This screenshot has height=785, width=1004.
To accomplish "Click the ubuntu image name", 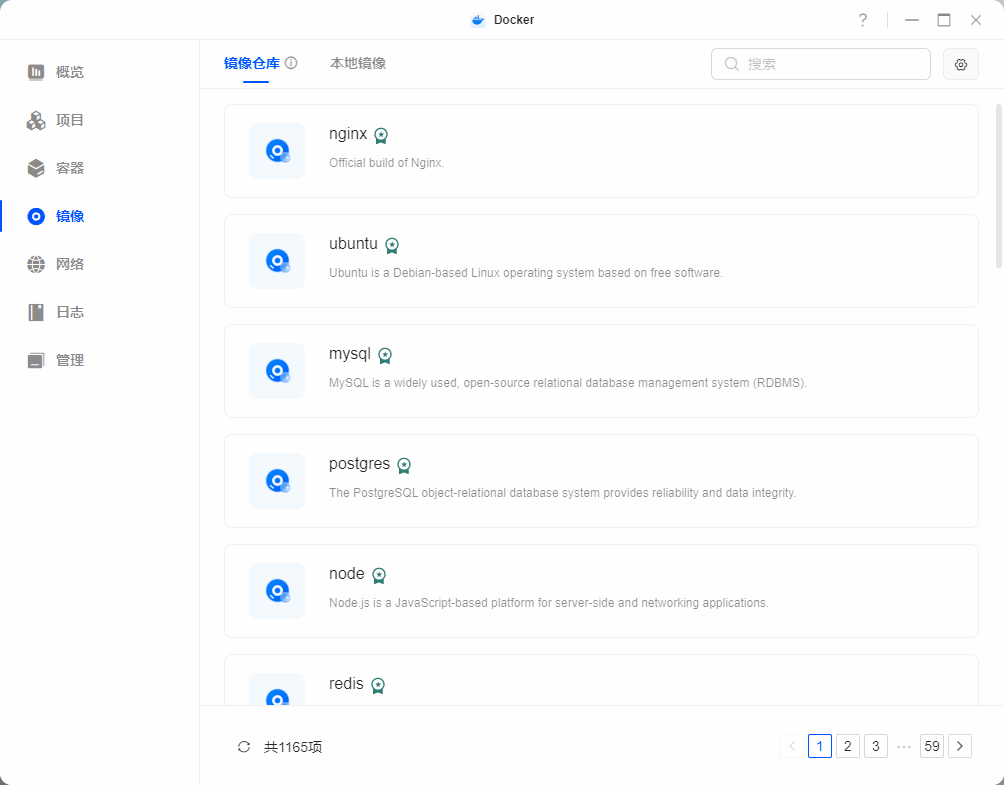I will [353, 244].
